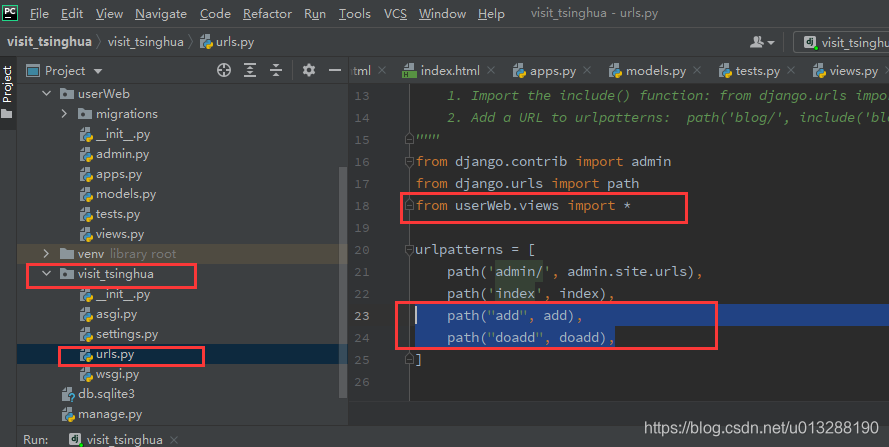Image resolution: width=889 pixels, height=447 pixels.
Task: Open the Code menu
Action: [215, 14]
